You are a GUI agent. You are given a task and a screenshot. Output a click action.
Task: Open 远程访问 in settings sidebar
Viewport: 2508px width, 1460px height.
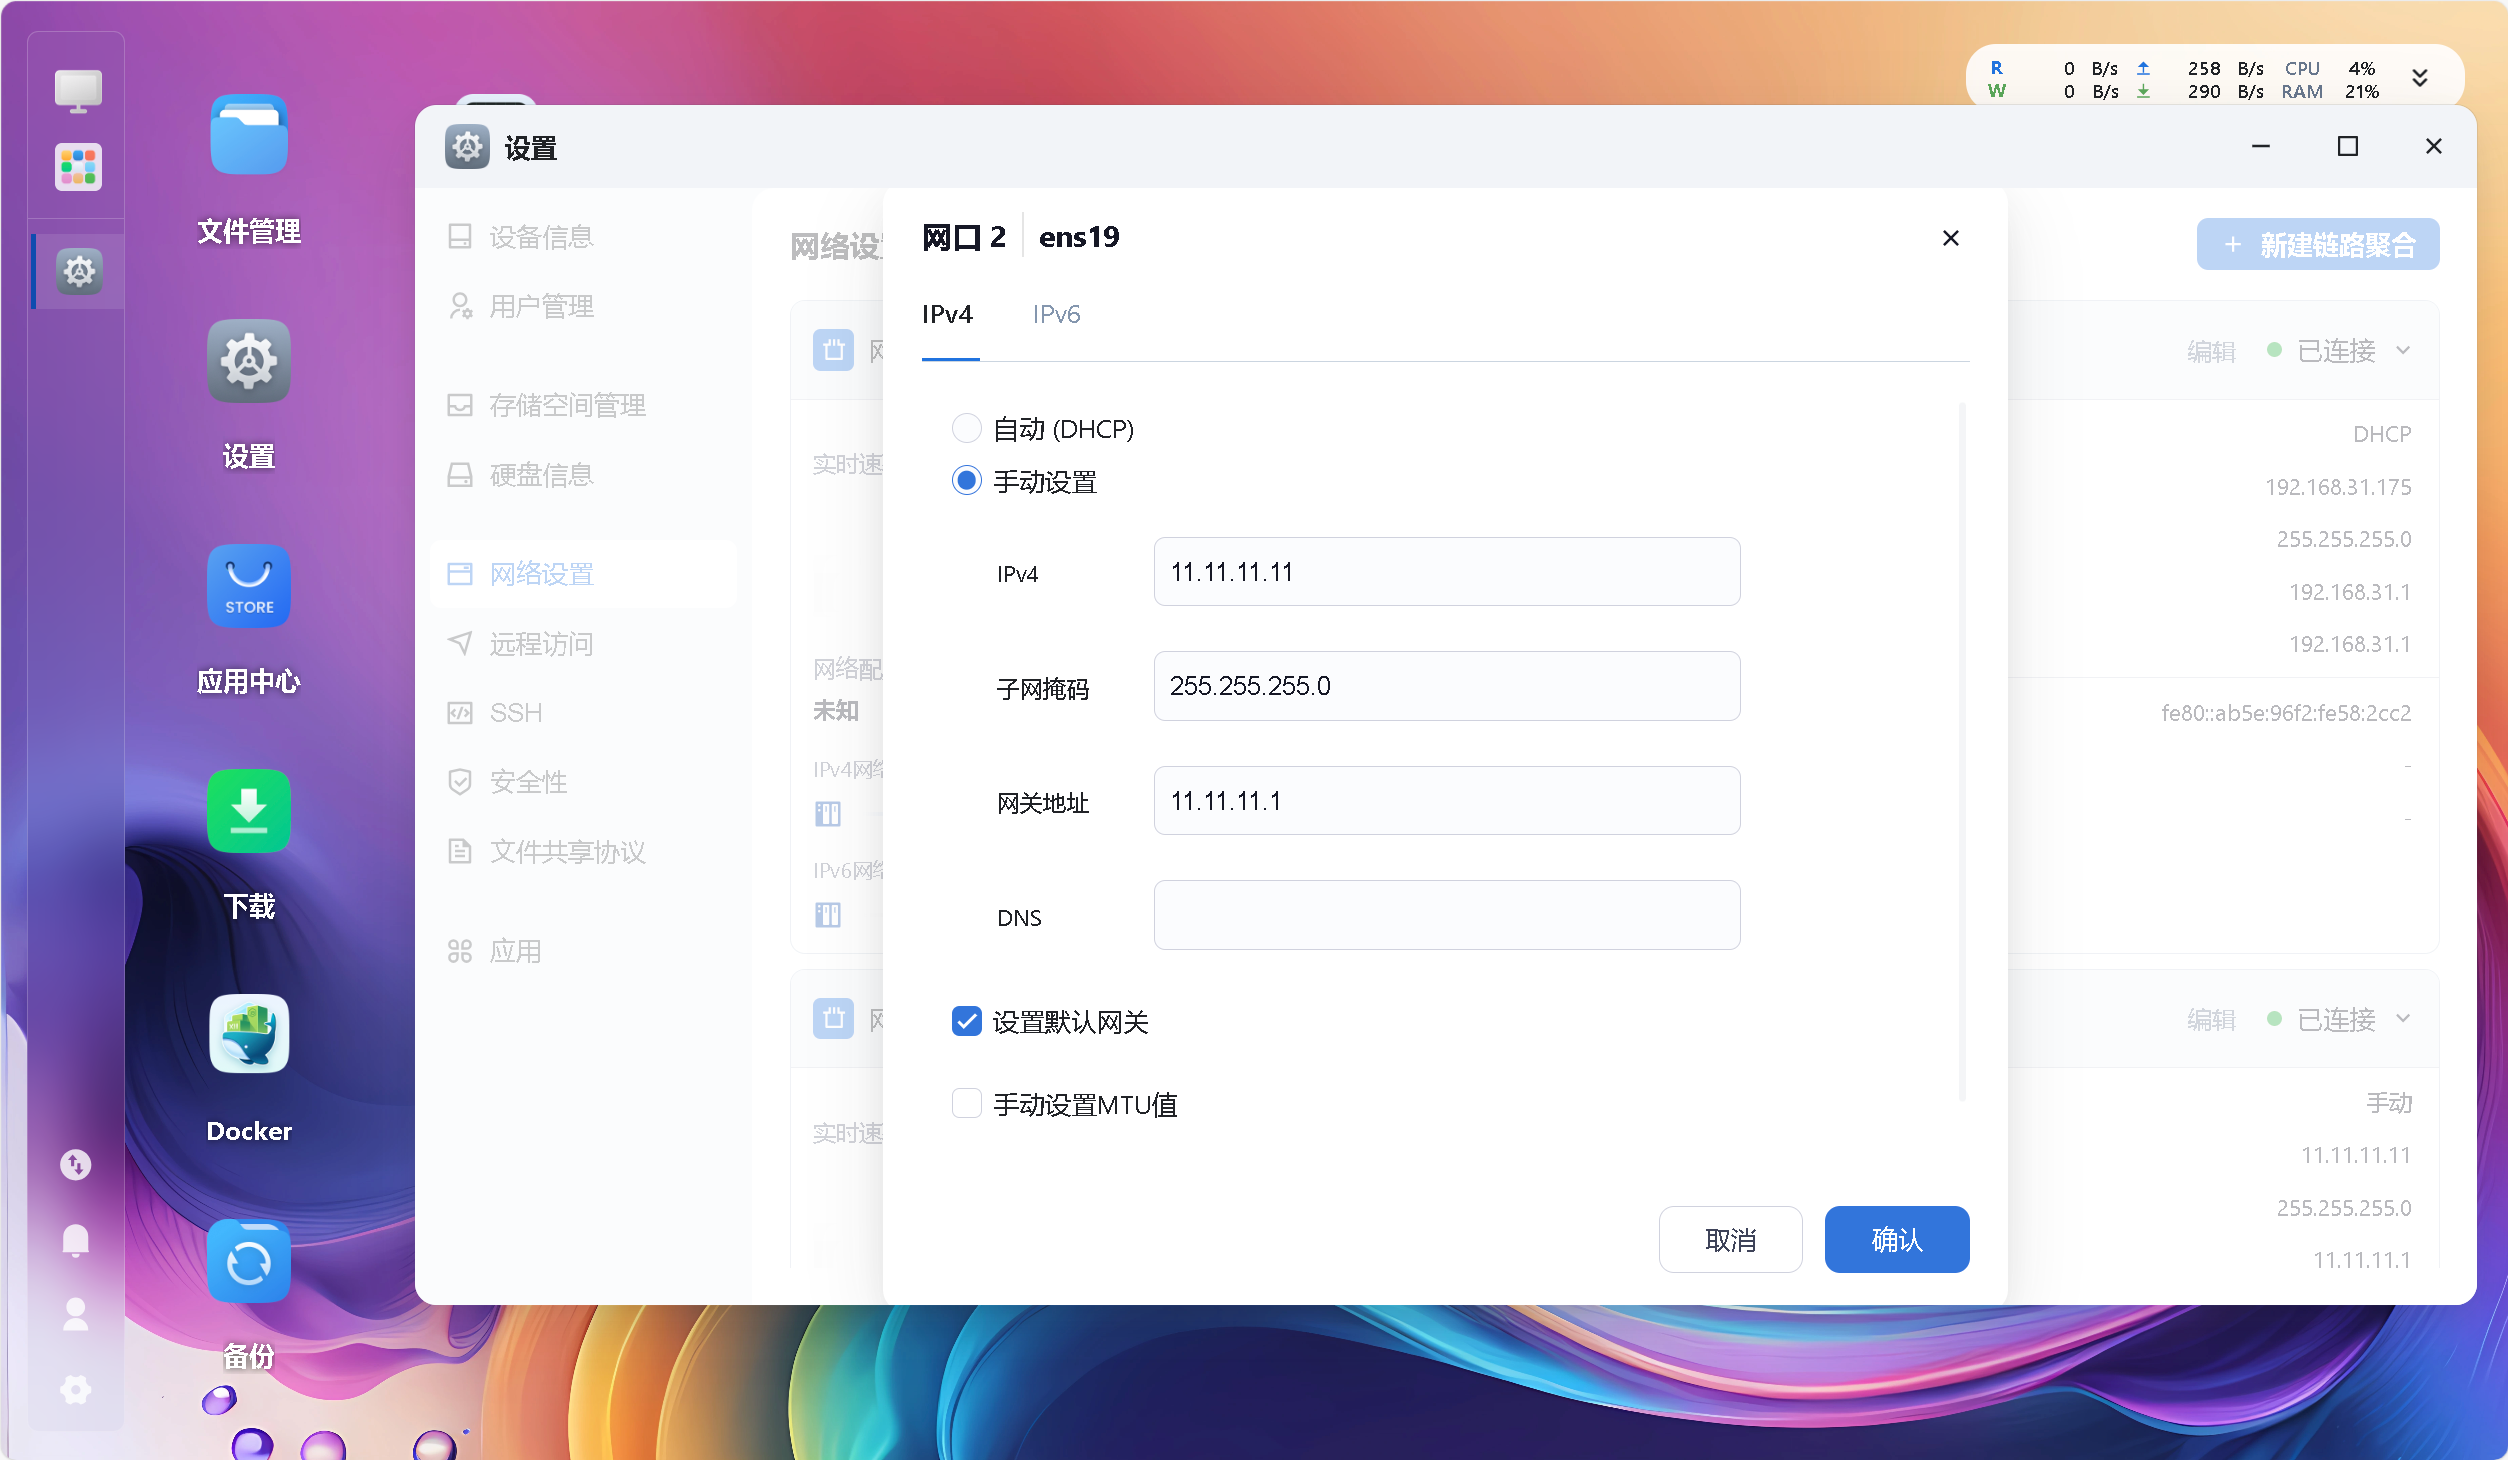[583, 643]
